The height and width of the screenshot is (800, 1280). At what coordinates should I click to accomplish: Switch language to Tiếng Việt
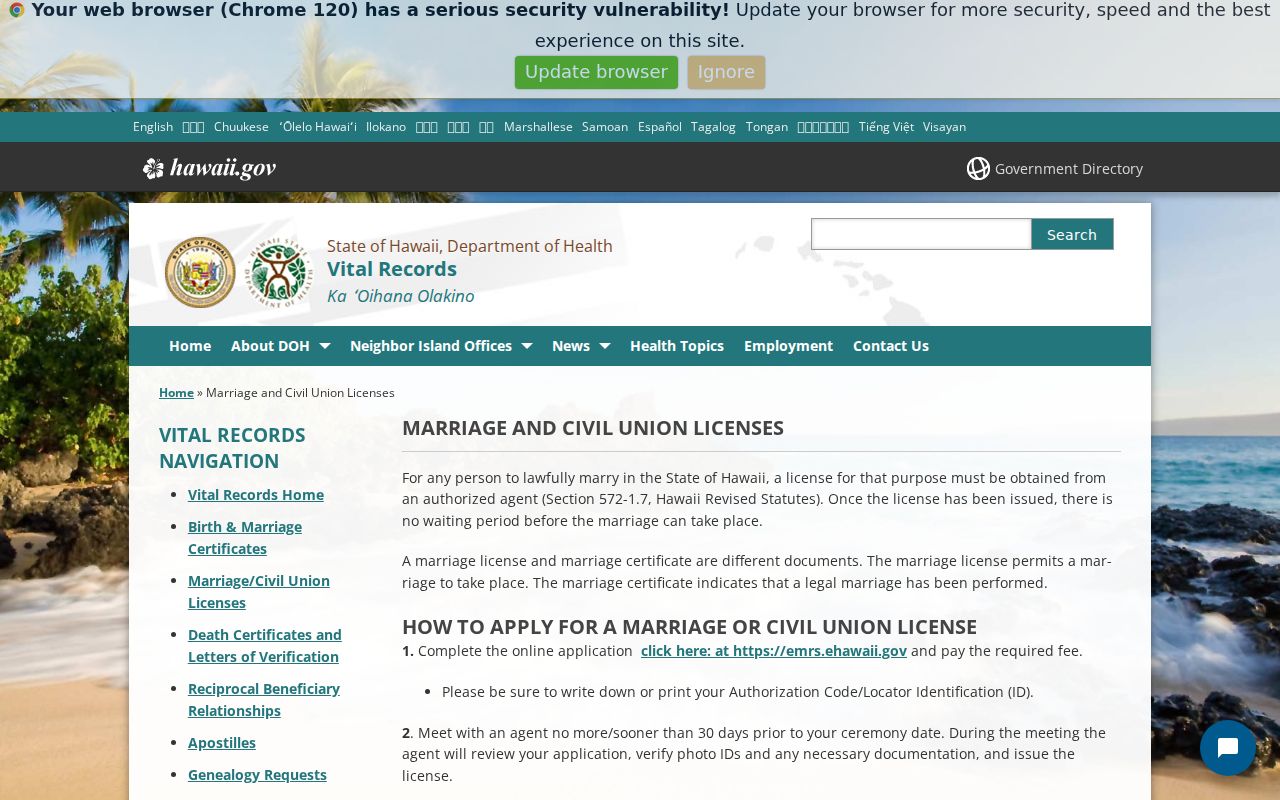[886, 127]
